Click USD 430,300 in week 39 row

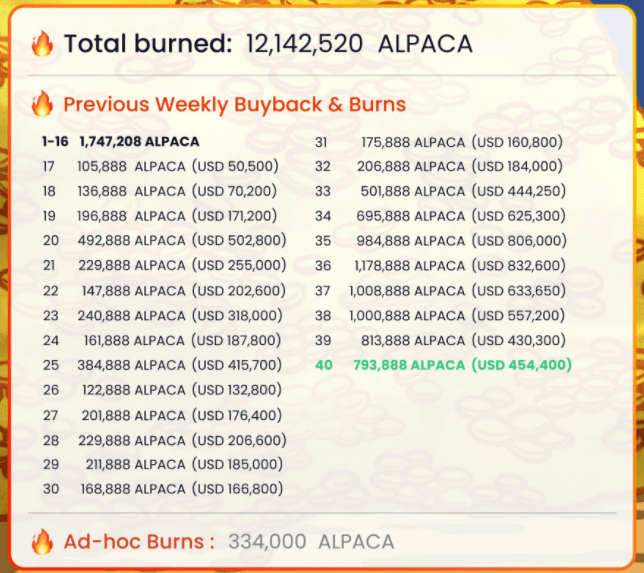(x=519, y=341)
